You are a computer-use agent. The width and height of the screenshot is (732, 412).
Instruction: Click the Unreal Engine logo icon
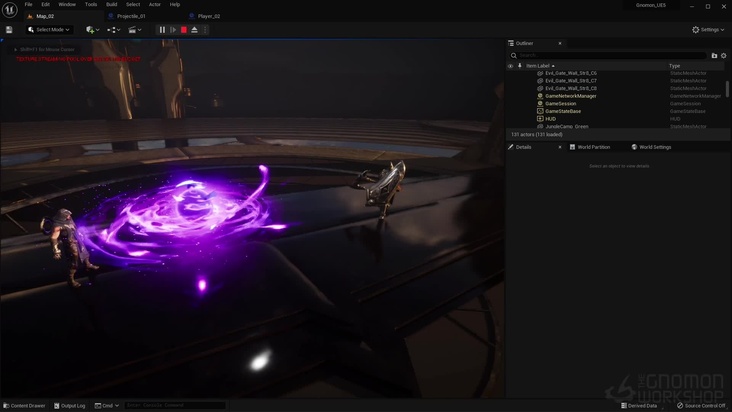click(9, 9)
